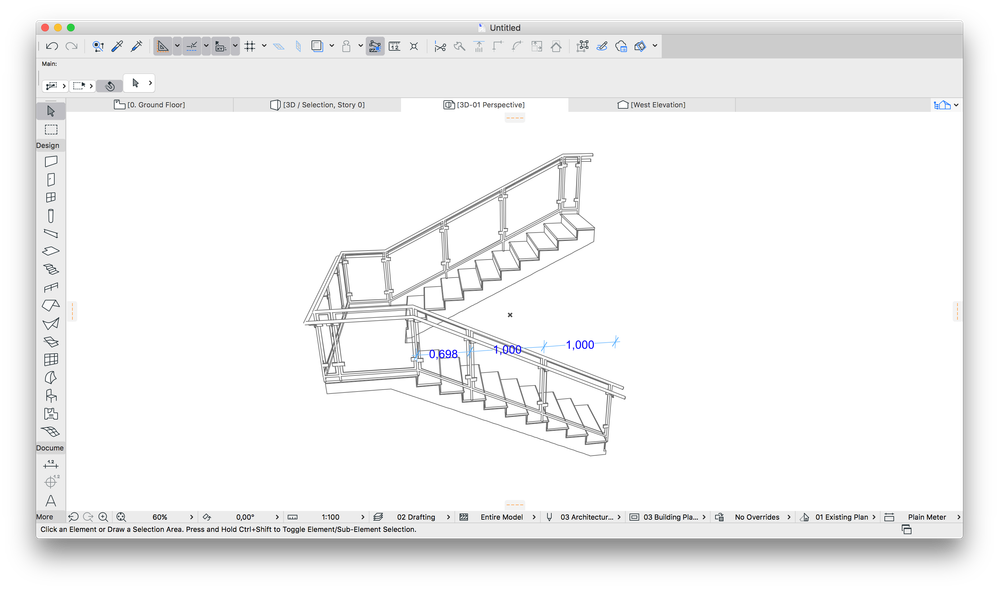Click the 0,698 dimension text
Image resolution: width=999 pixels, height=590 pixels.
(443, 354)
